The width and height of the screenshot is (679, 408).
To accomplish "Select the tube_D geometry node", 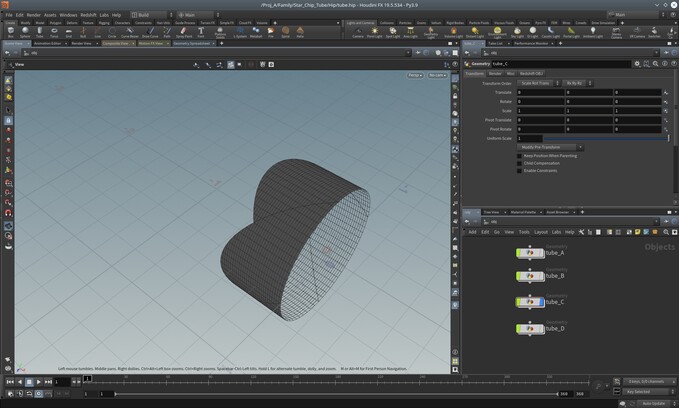I will (530, 329).
